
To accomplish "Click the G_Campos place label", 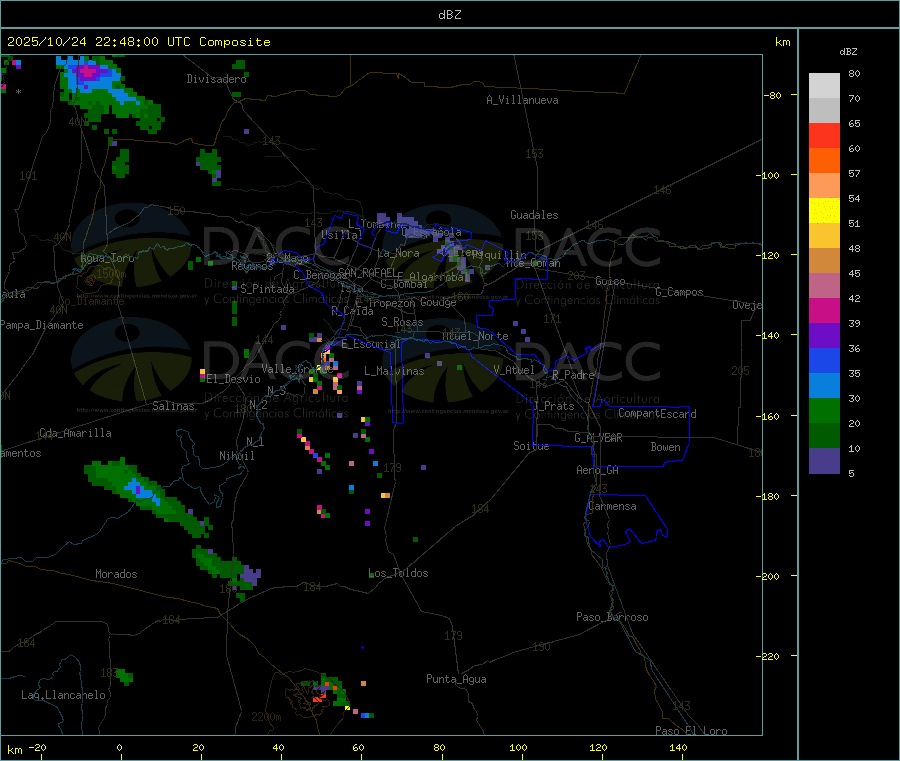I will (680, 292).
